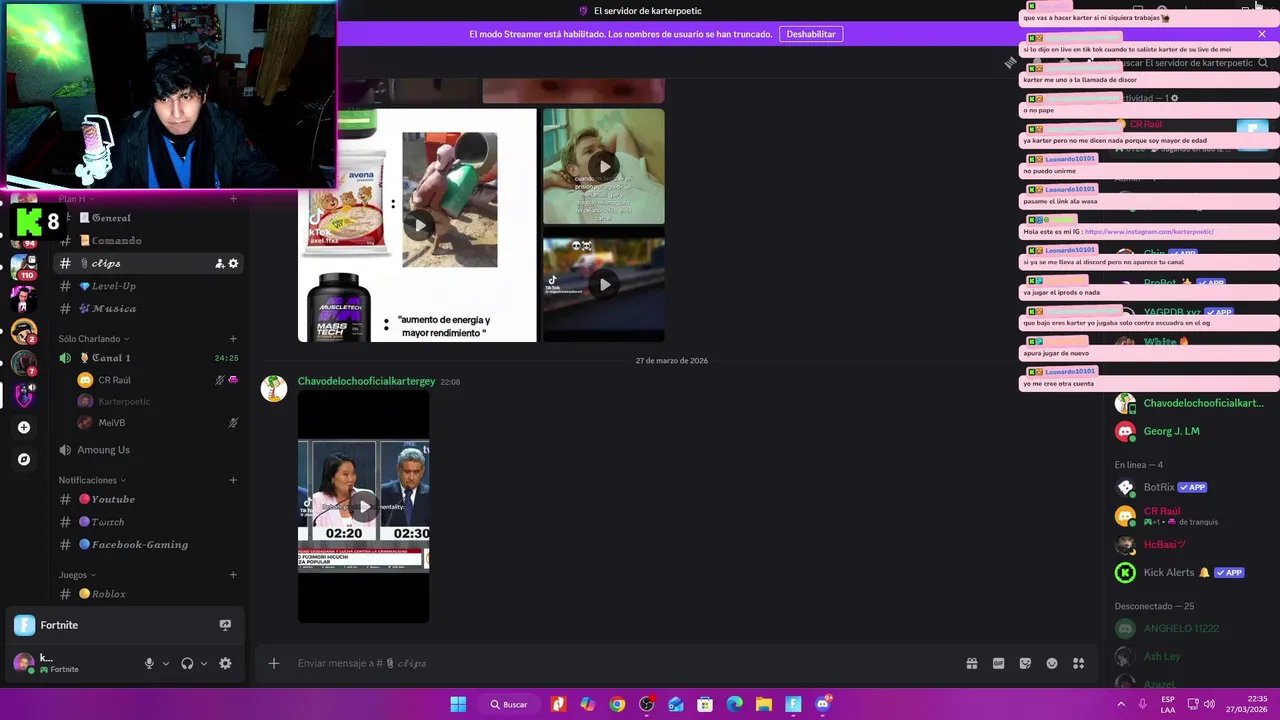Join the Amoung Us voice channel

coord(148,450)
